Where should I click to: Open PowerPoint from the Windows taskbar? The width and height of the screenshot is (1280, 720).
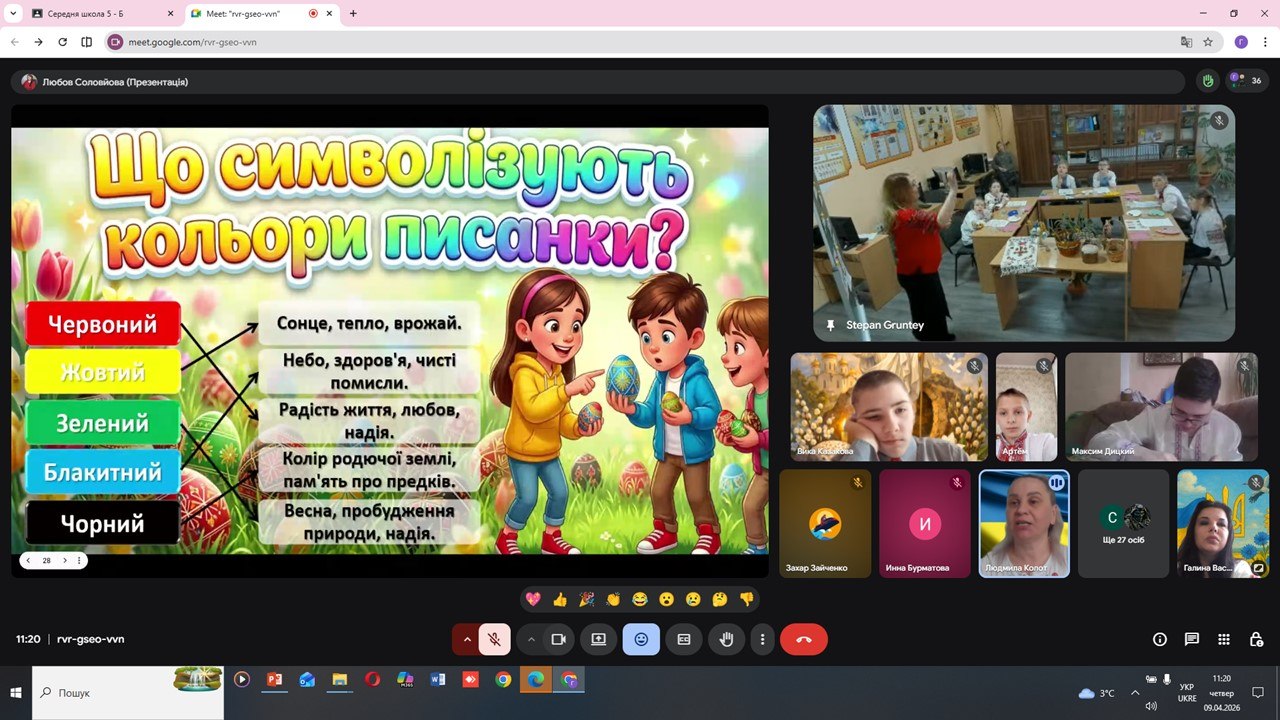274,679
